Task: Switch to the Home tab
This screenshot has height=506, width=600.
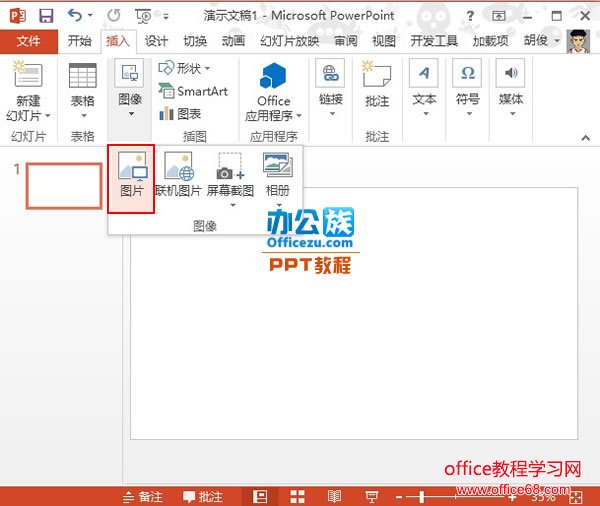Action: pyautogui.click(x=80, y=41)
